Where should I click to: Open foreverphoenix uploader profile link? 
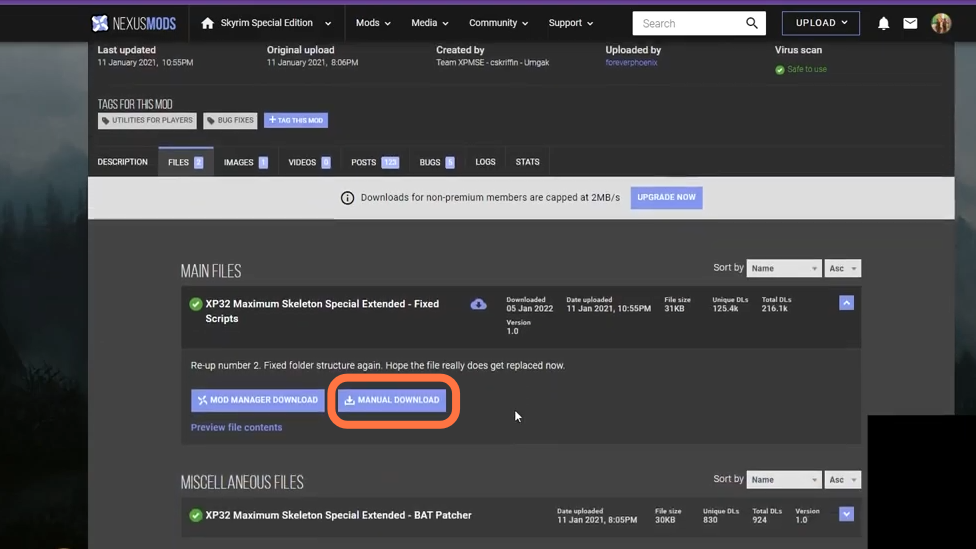(631, 62)
